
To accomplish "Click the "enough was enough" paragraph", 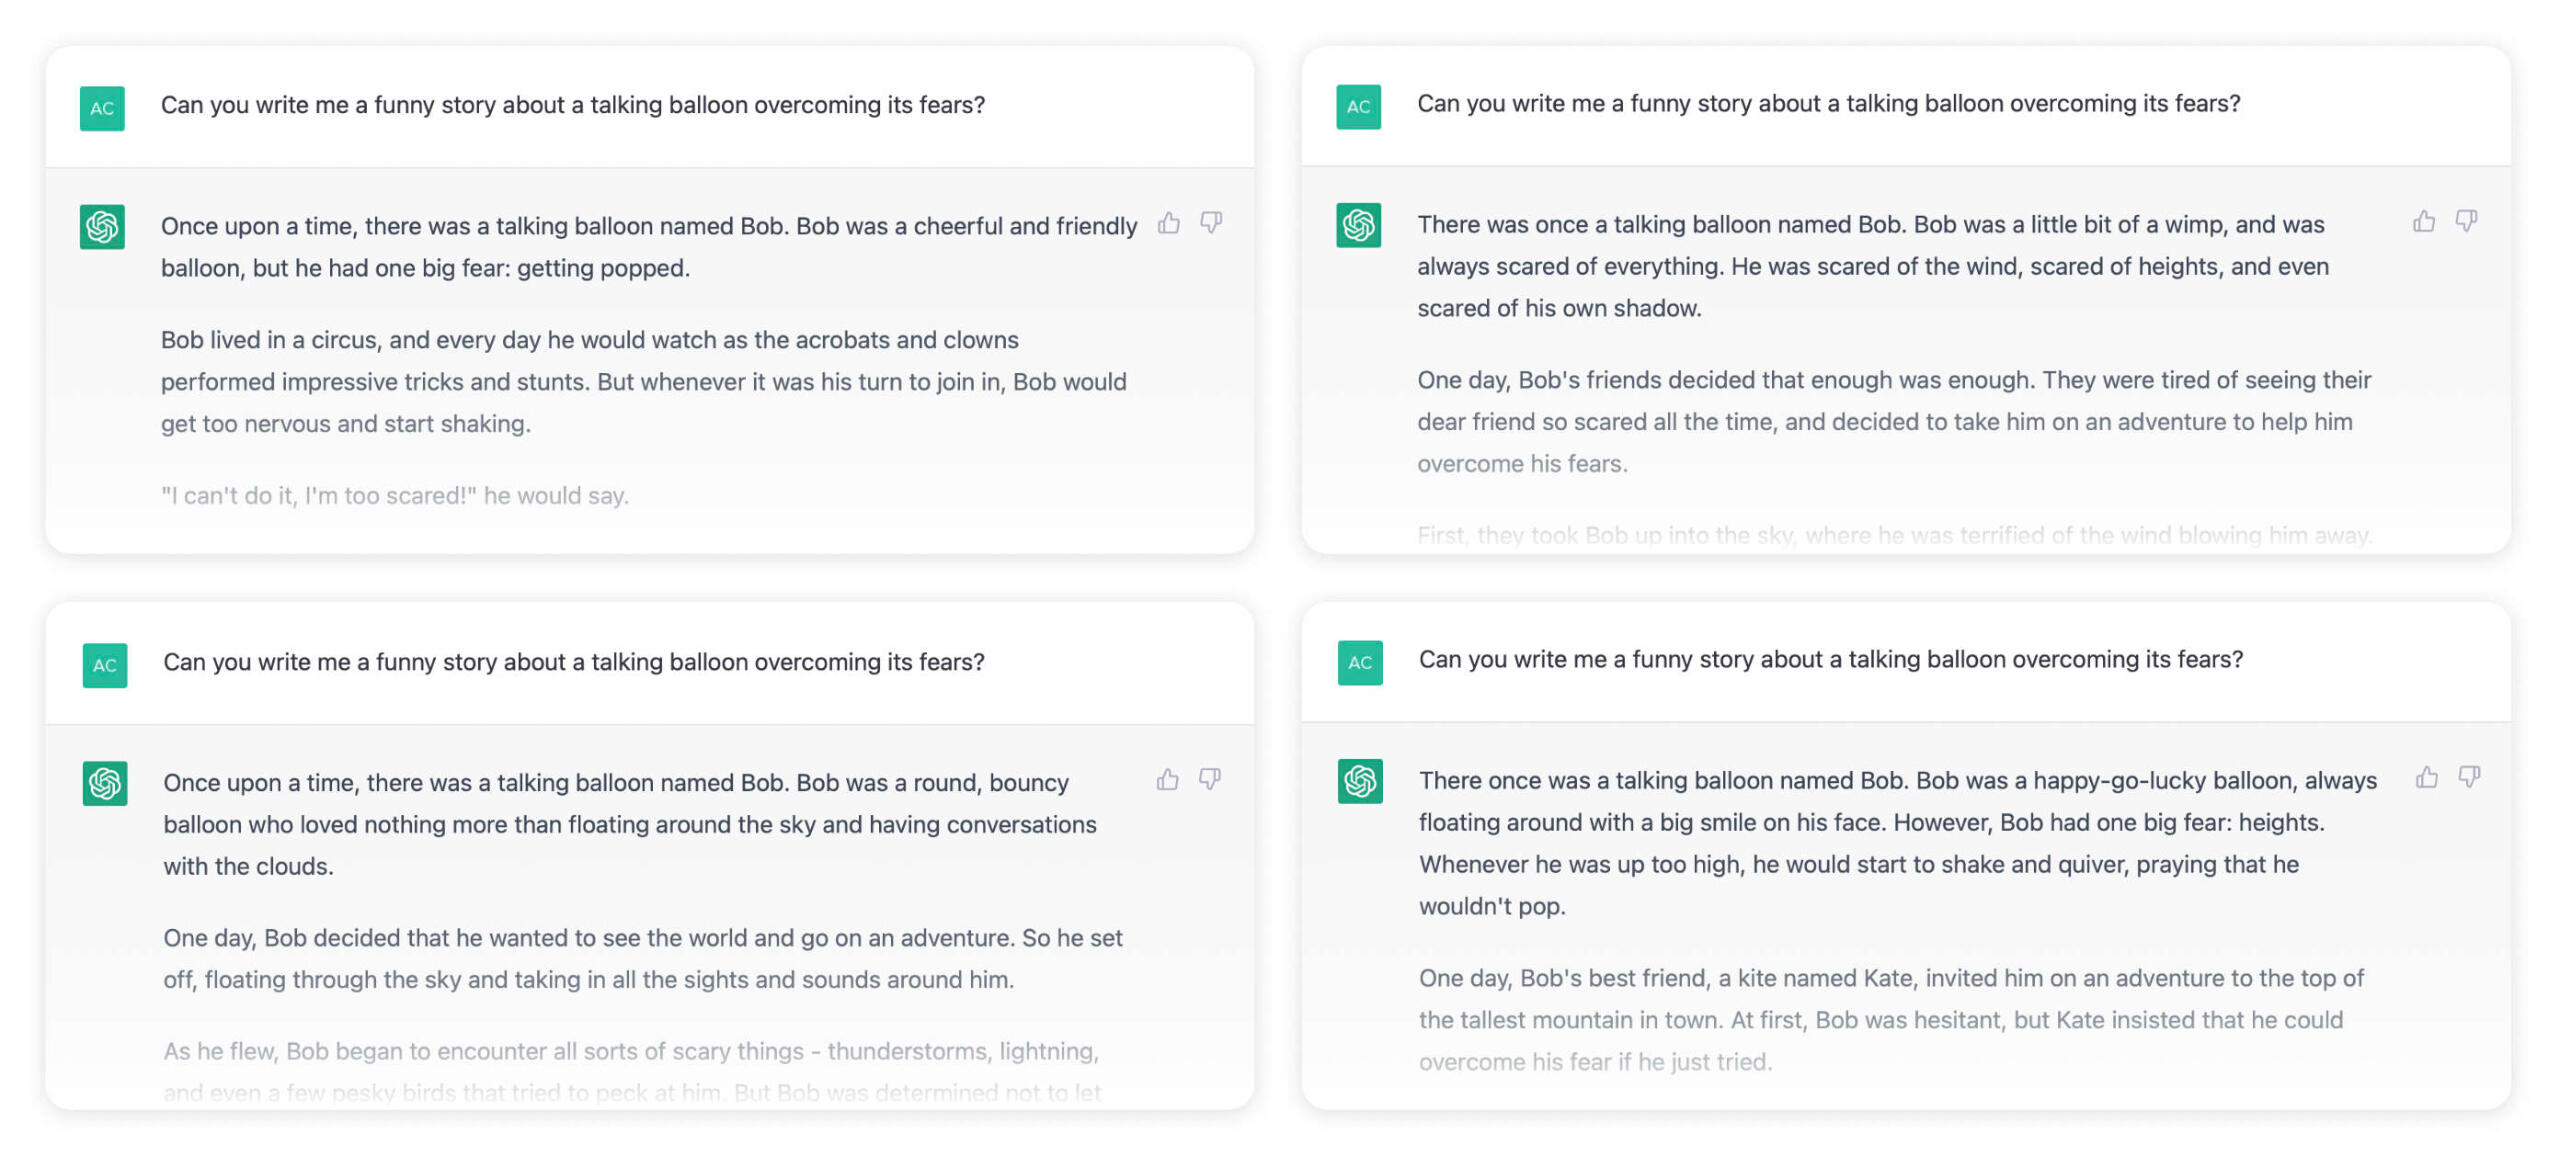I will pos(1893,422).
